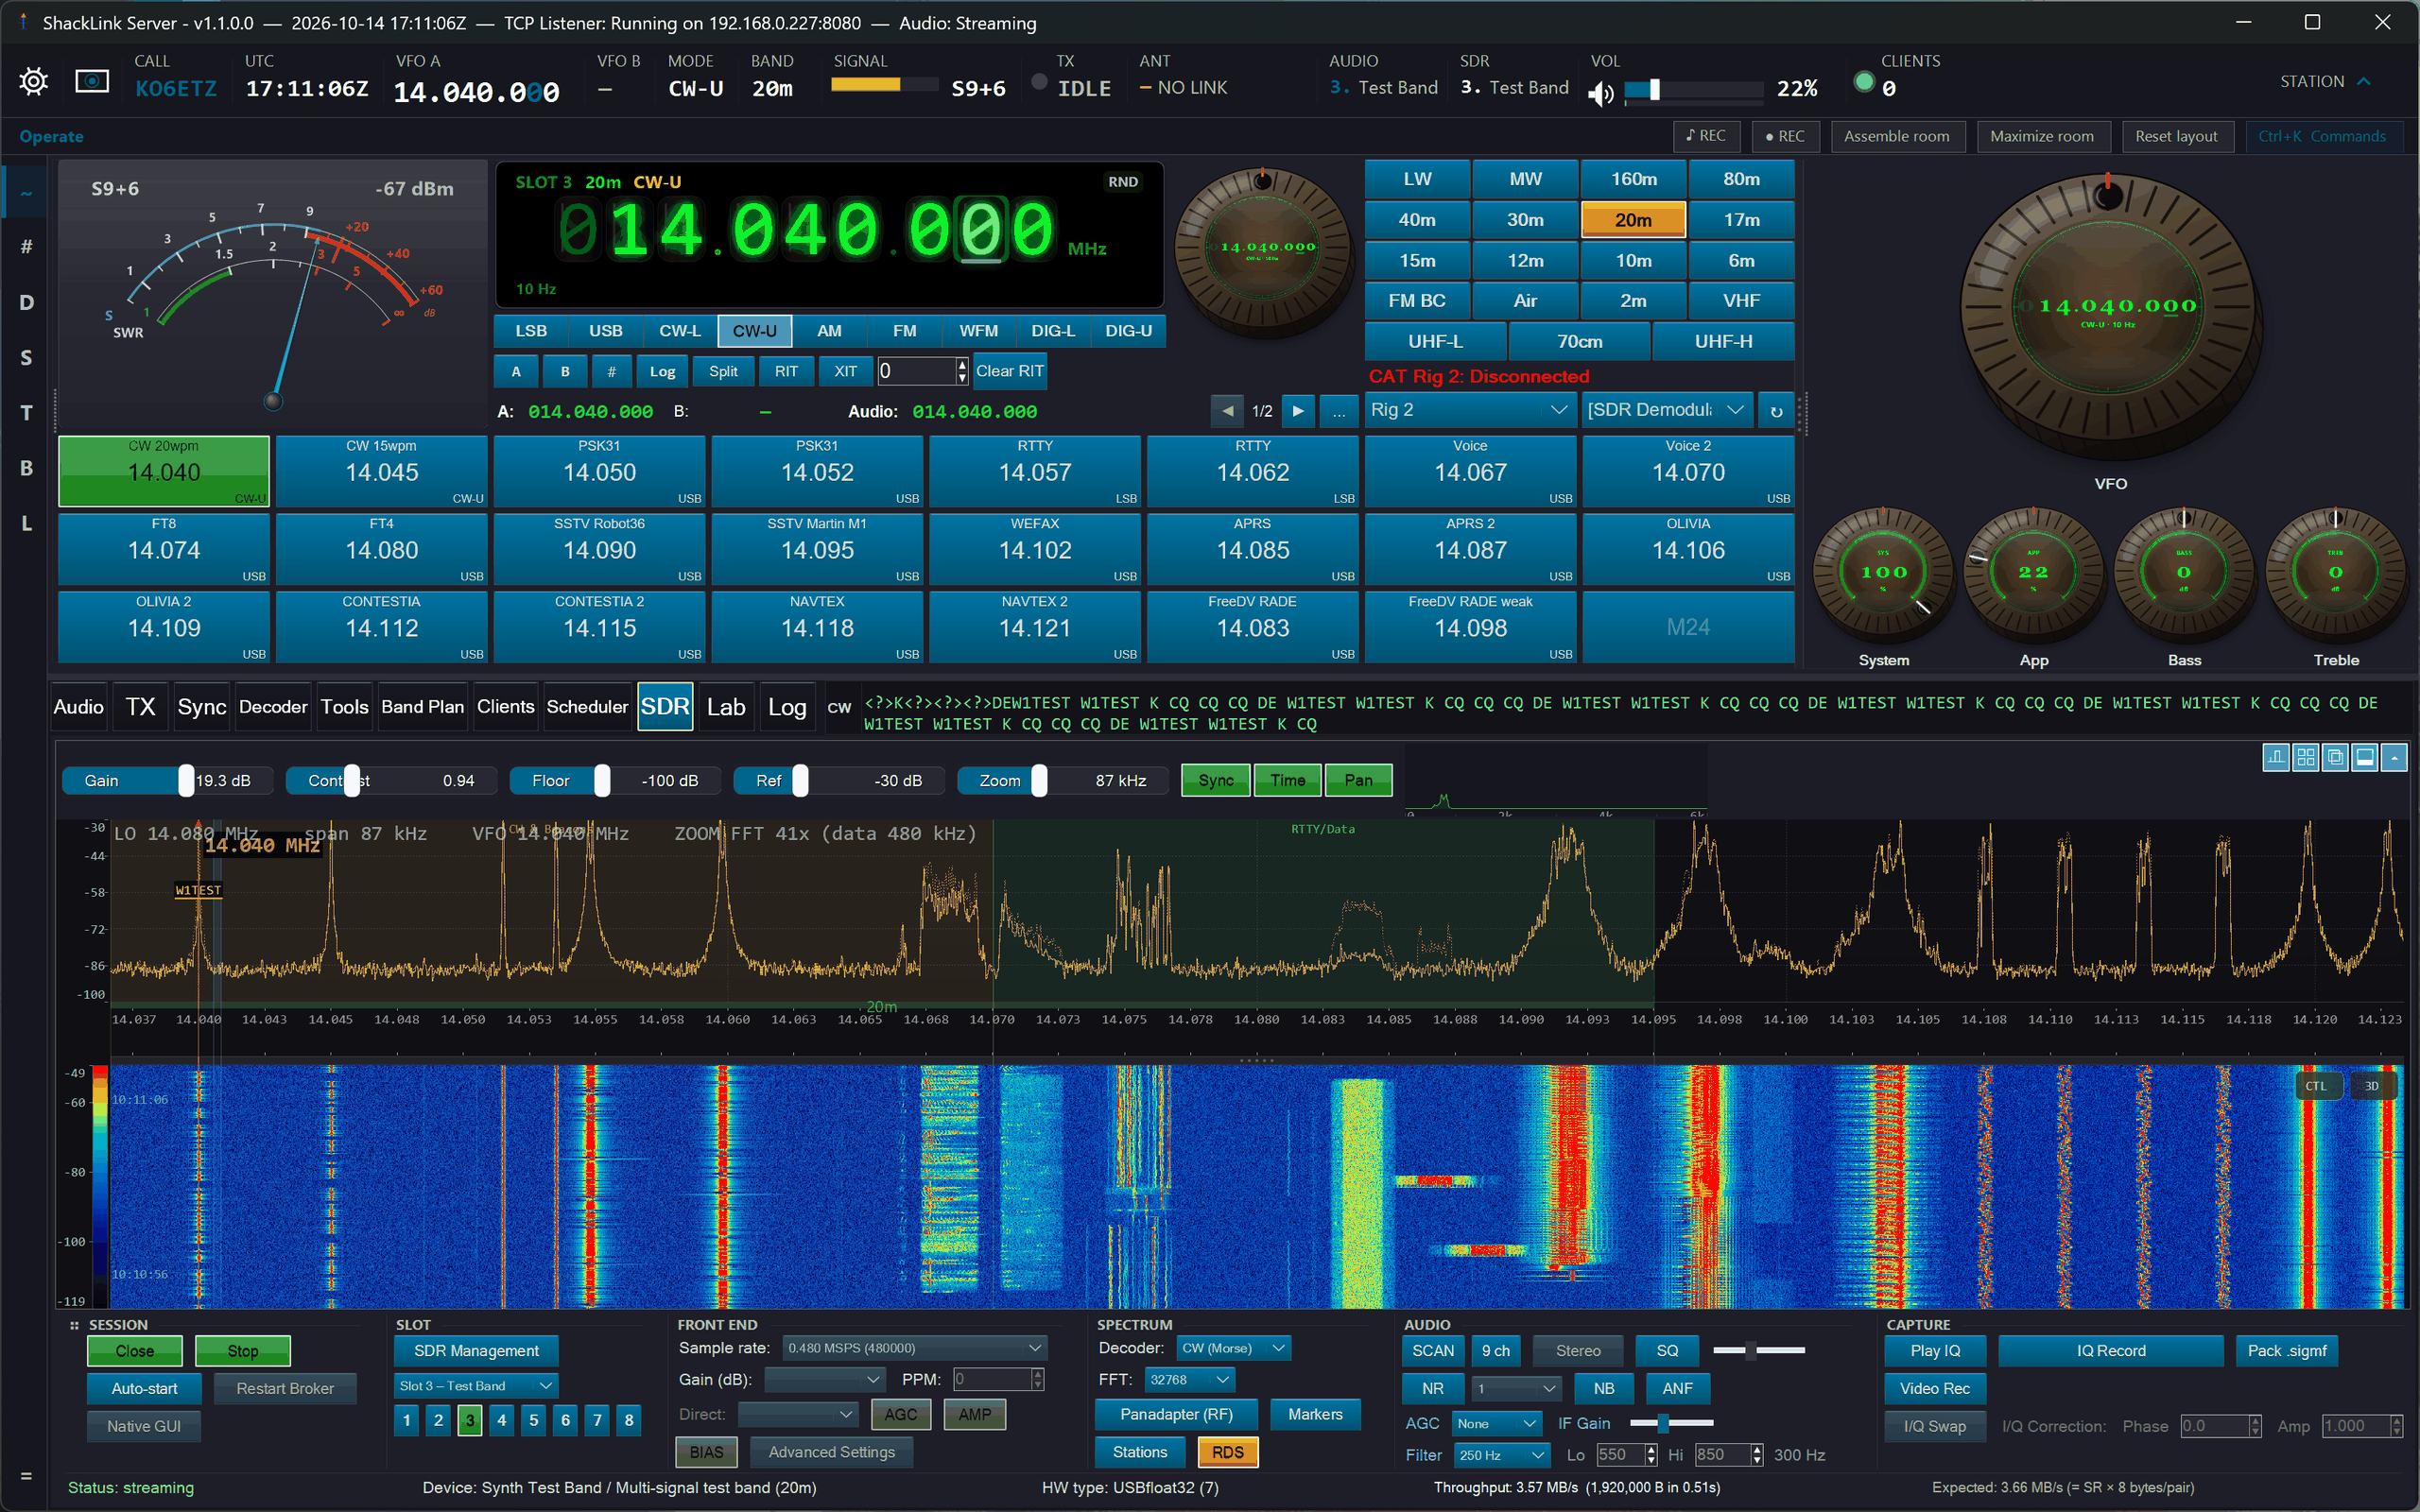Open the Rig 2 dropdown
The image size is (2420, 1512).
tap(1469, 410)
